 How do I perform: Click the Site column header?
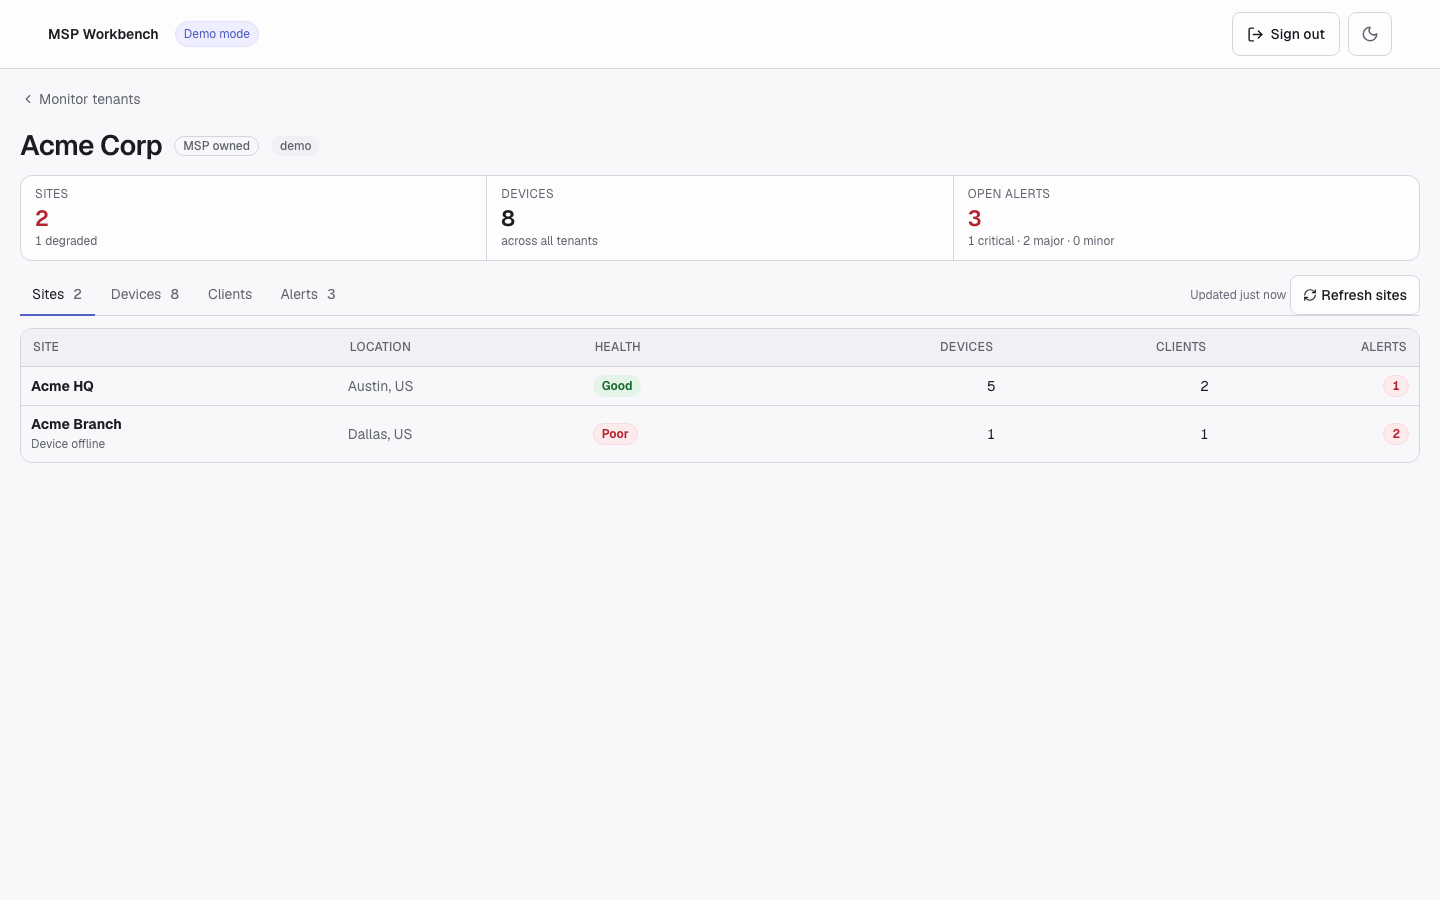coord(46,347)
